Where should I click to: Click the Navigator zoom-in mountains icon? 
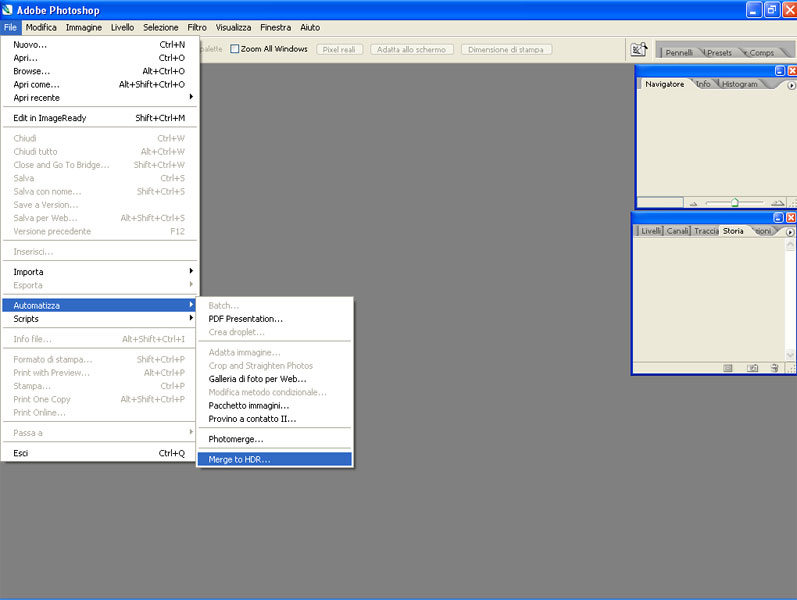(x=778, y=203)
